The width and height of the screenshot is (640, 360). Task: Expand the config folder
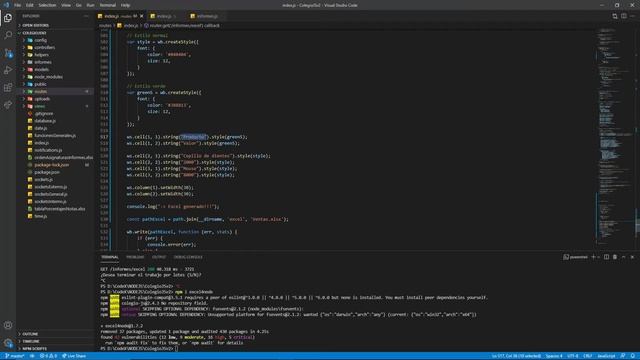pyautogui.click(x=55, y=40)
